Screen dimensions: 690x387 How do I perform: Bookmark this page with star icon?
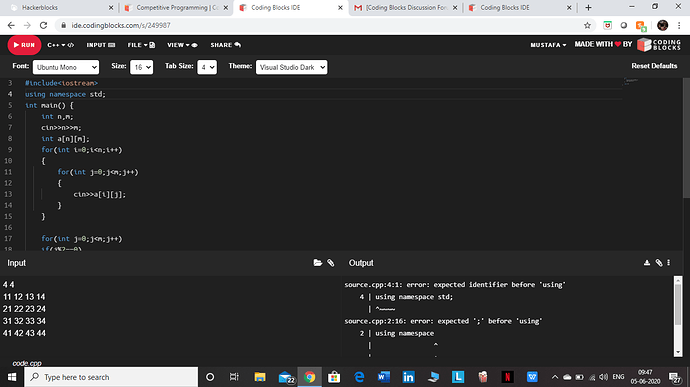(x=587, y=26)
